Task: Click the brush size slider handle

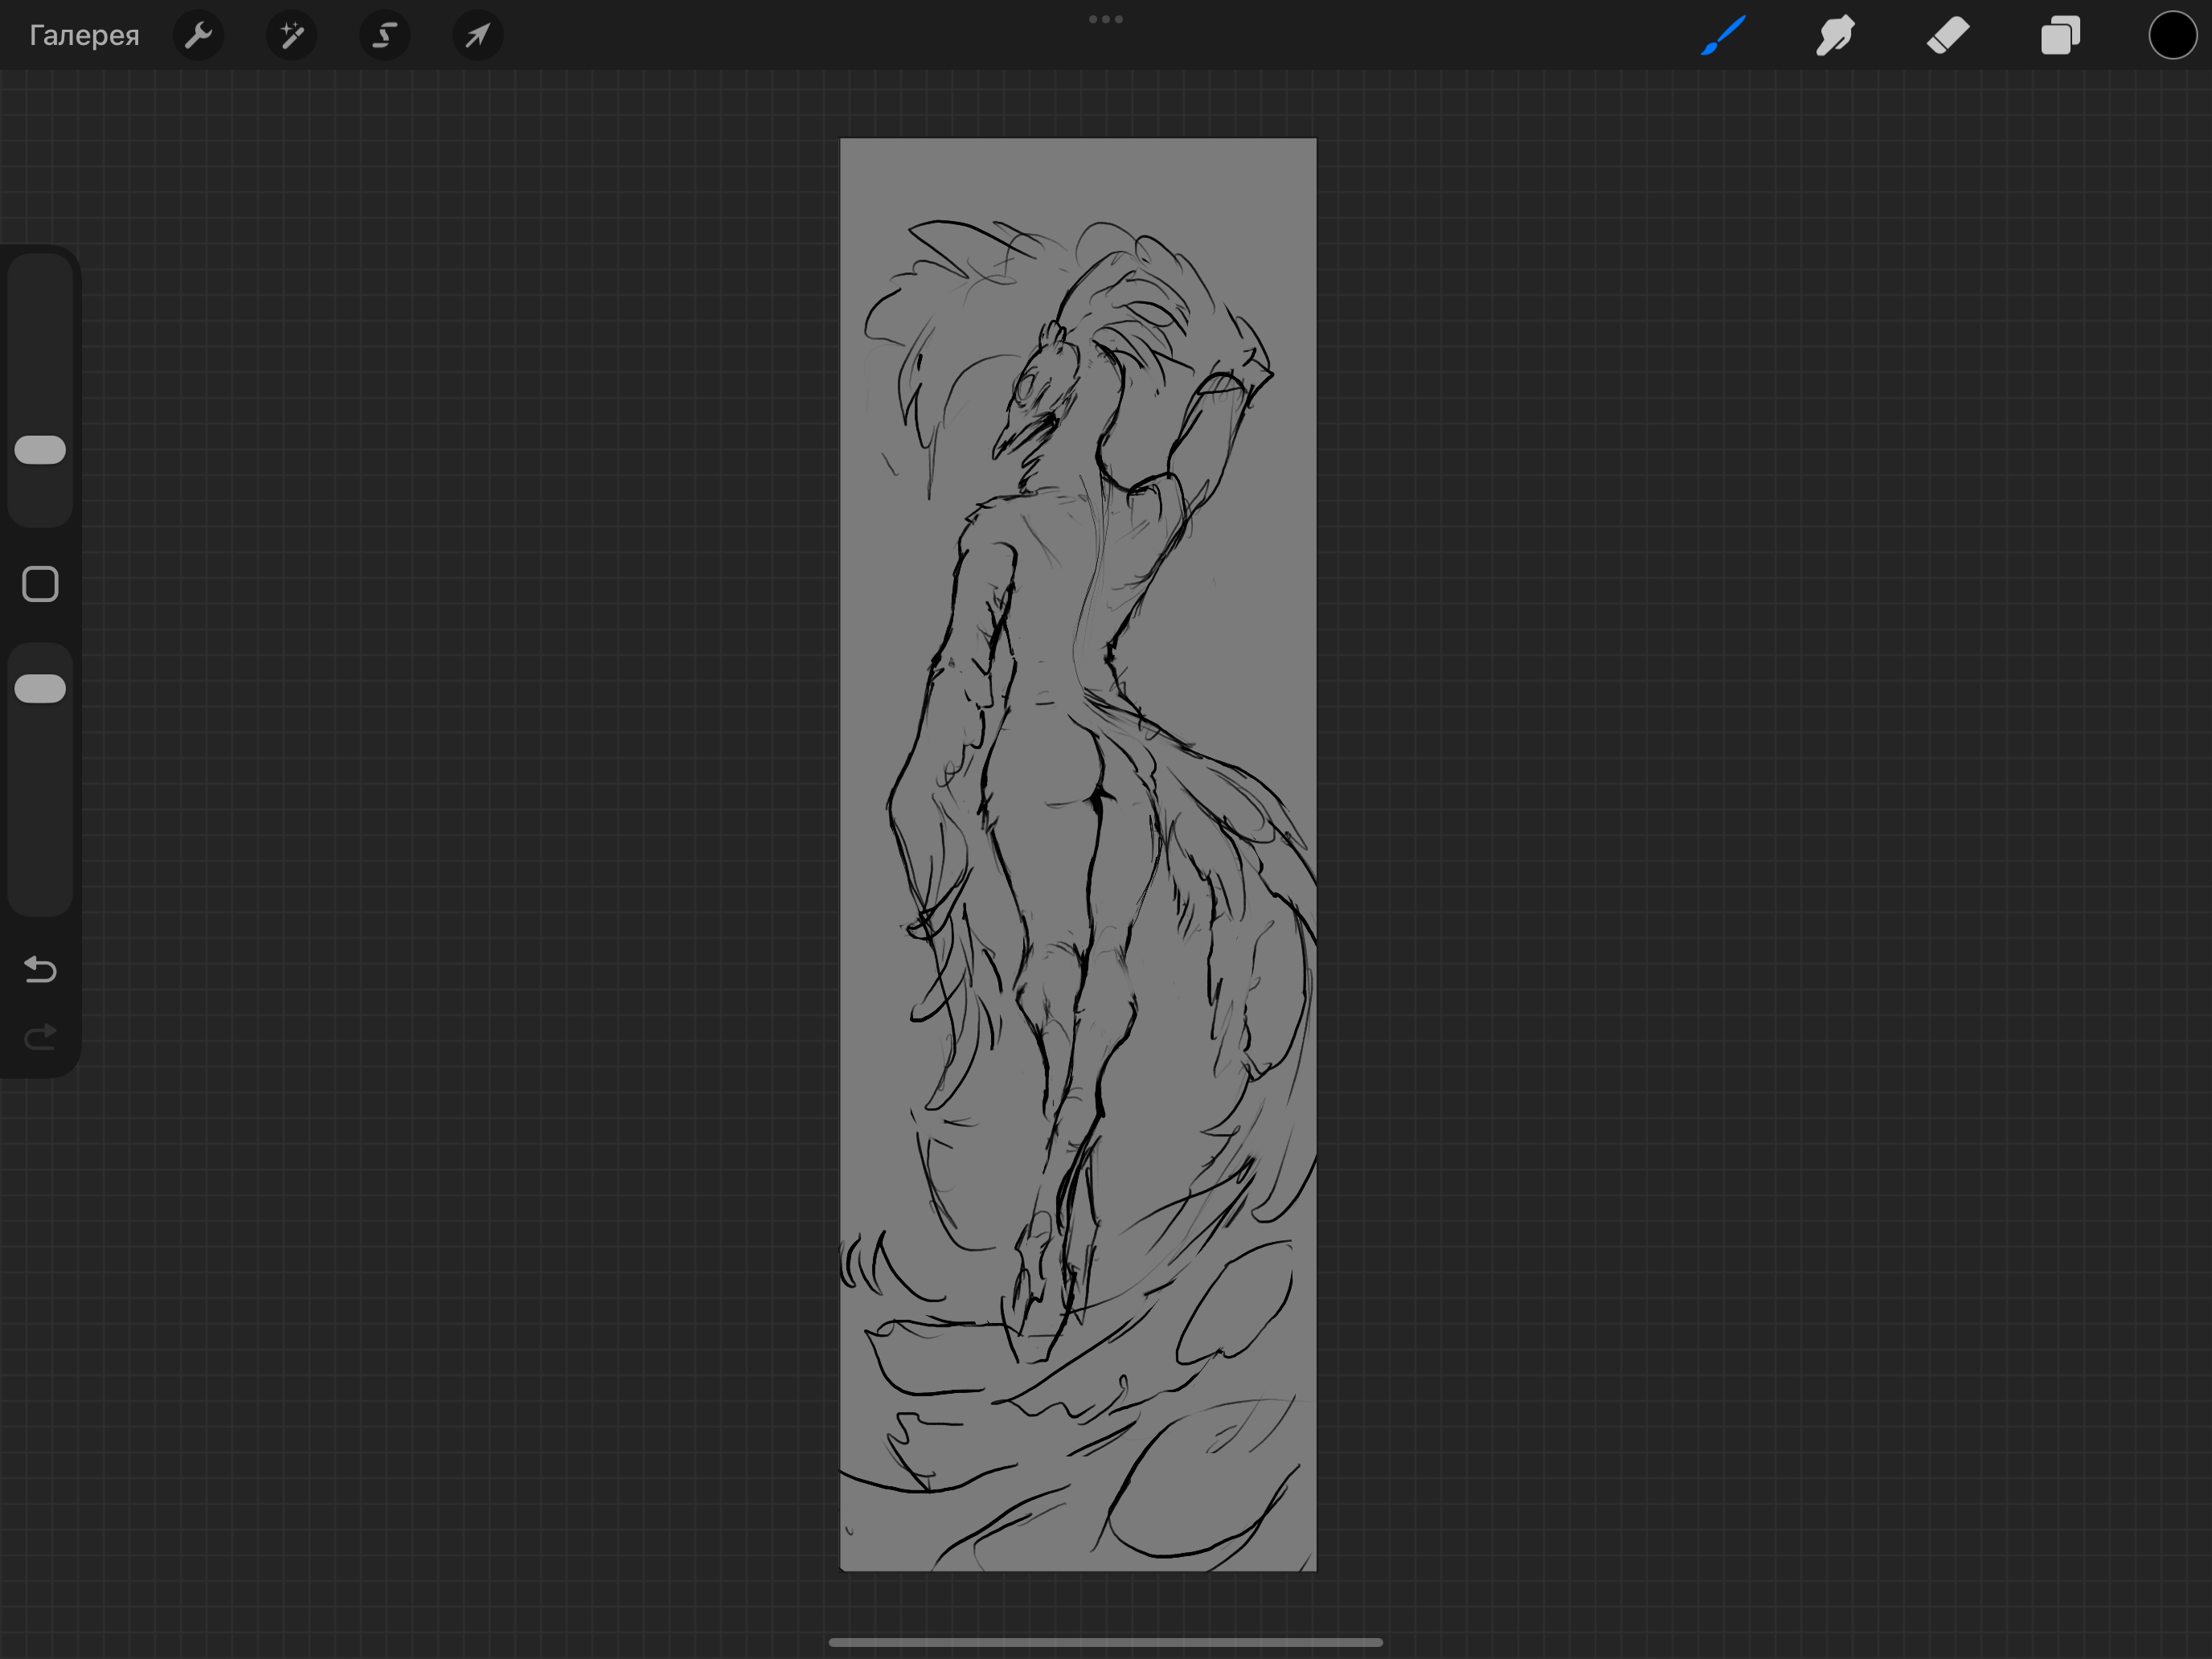Action: pyautogui.click(x=40, y=450)
